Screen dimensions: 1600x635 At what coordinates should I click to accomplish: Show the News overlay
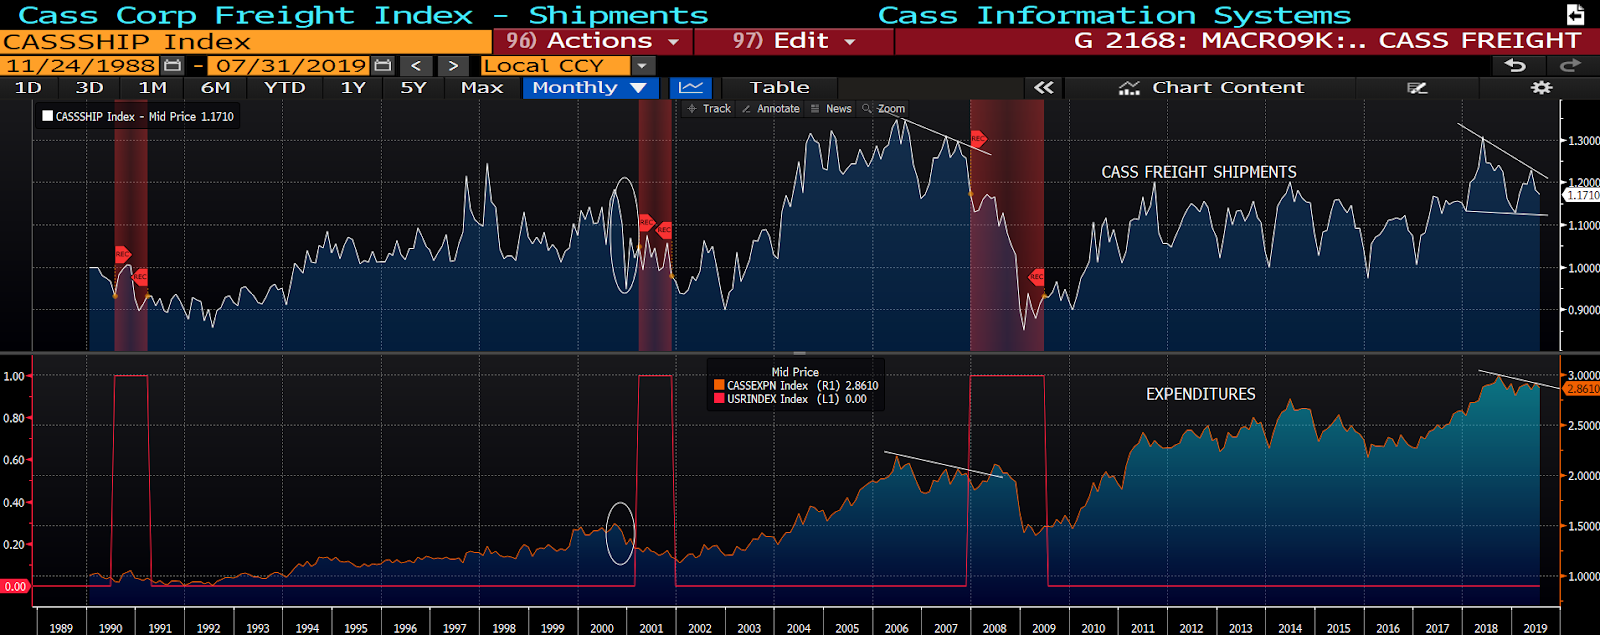[831, 109]
